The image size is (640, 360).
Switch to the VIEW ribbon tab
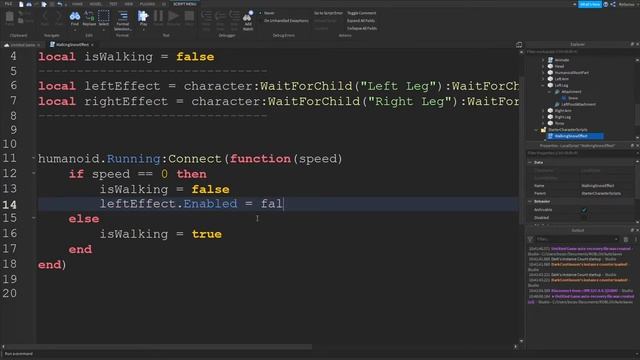pyautogui.click(x=129, y=4)
